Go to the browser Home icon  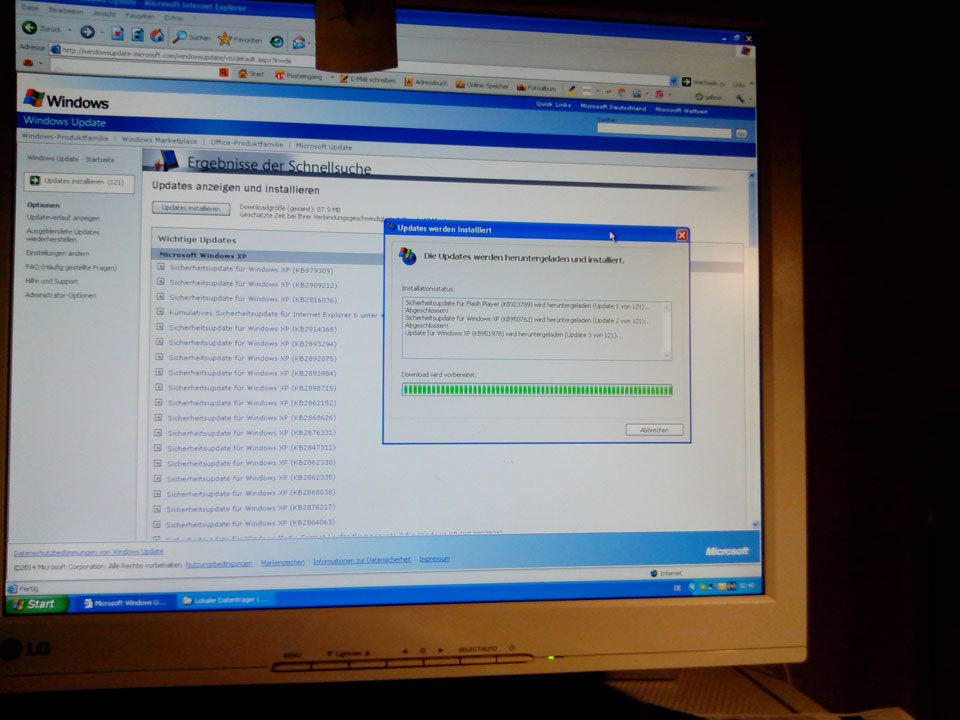156,35
